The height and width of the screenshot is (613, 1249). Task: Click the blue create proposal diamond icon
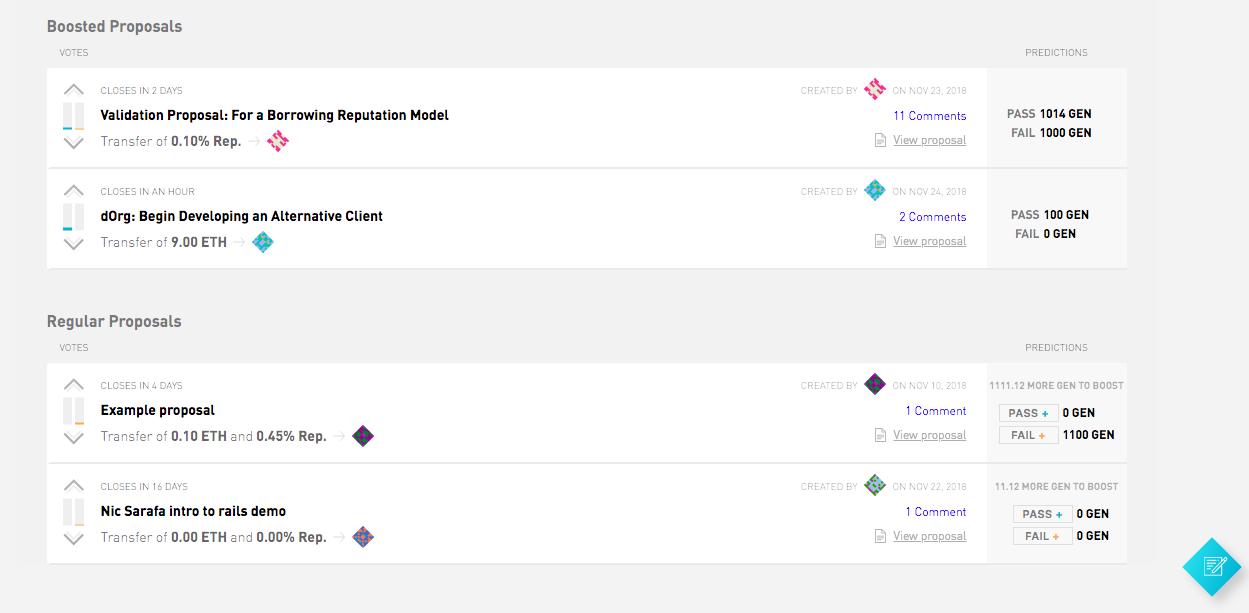click(1214, 566)
